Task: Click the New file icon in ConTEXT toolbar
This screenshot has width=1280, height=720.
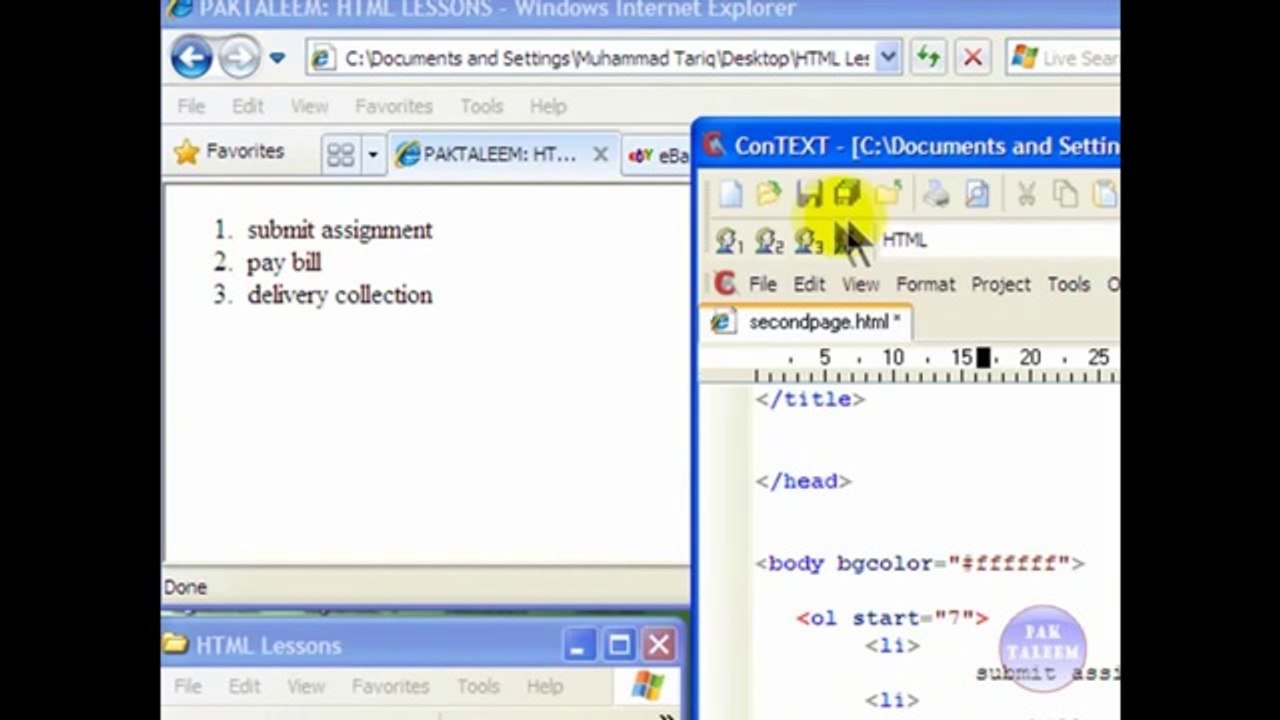Action: tap(730, 194)
